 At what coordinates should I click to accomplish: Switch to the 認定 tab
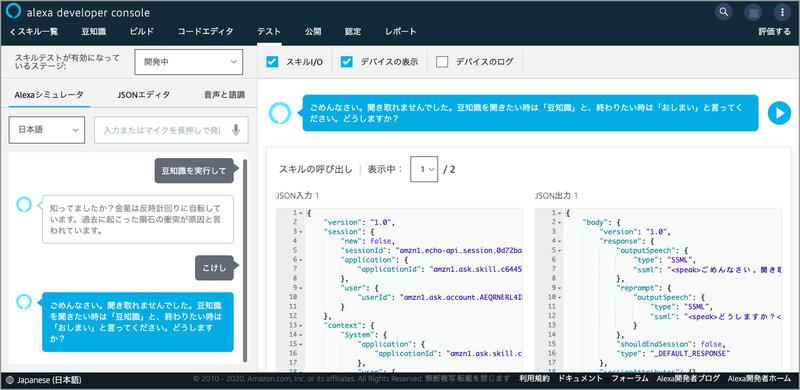click(x=353, y=32)
